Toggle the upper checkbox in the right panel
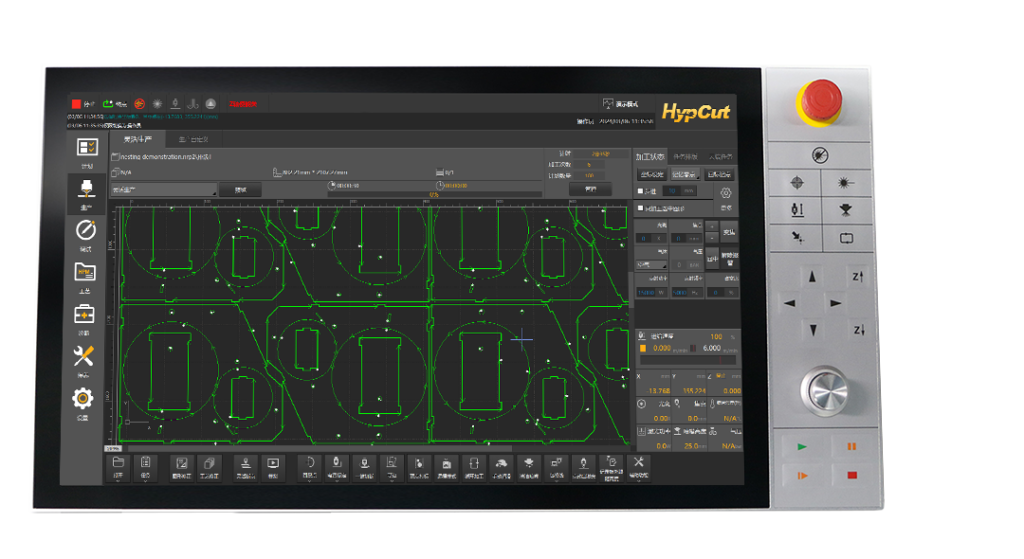 click(x=640, y=191)
